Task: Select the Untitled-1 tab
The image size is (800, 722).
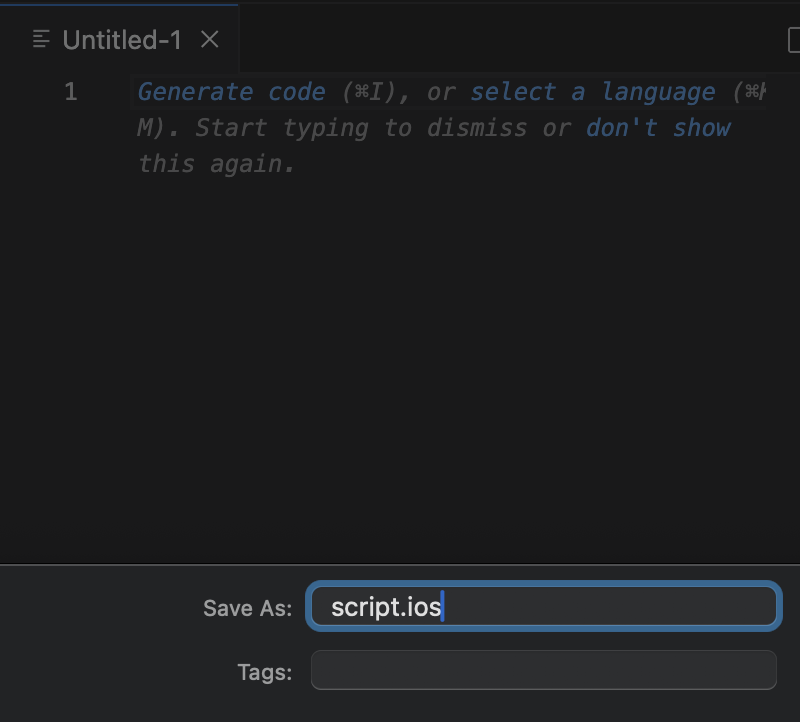Action: click(122, 39)
